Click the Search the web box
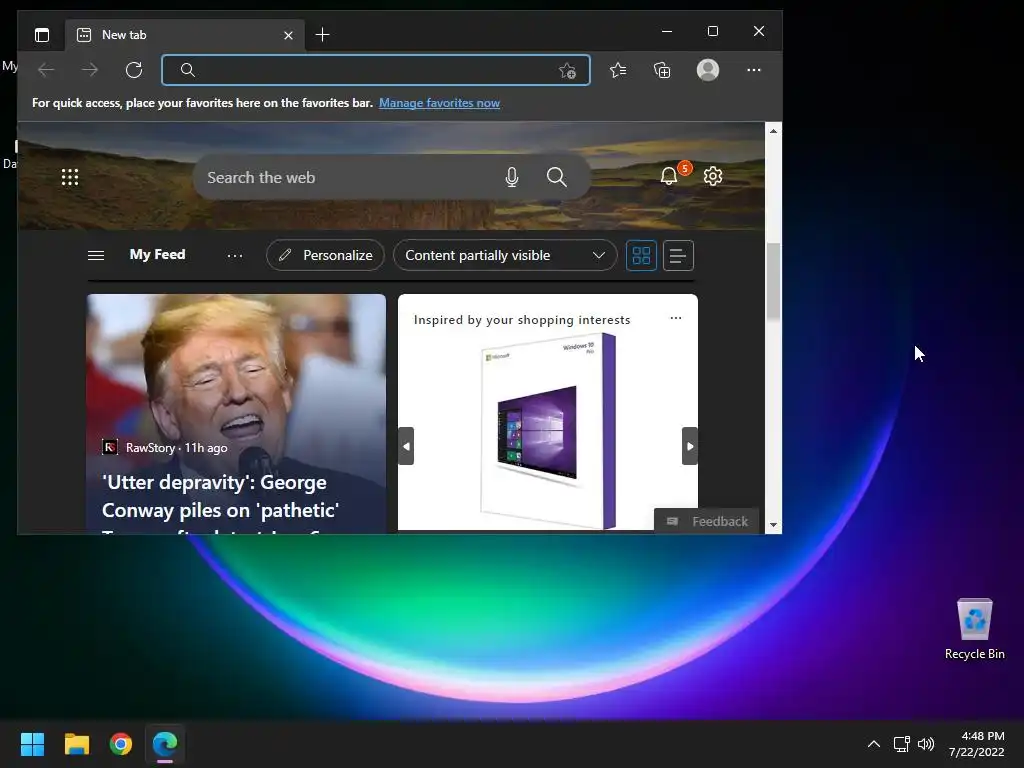The height and width of the screenshot is (768, 1024). click(392, 177)
